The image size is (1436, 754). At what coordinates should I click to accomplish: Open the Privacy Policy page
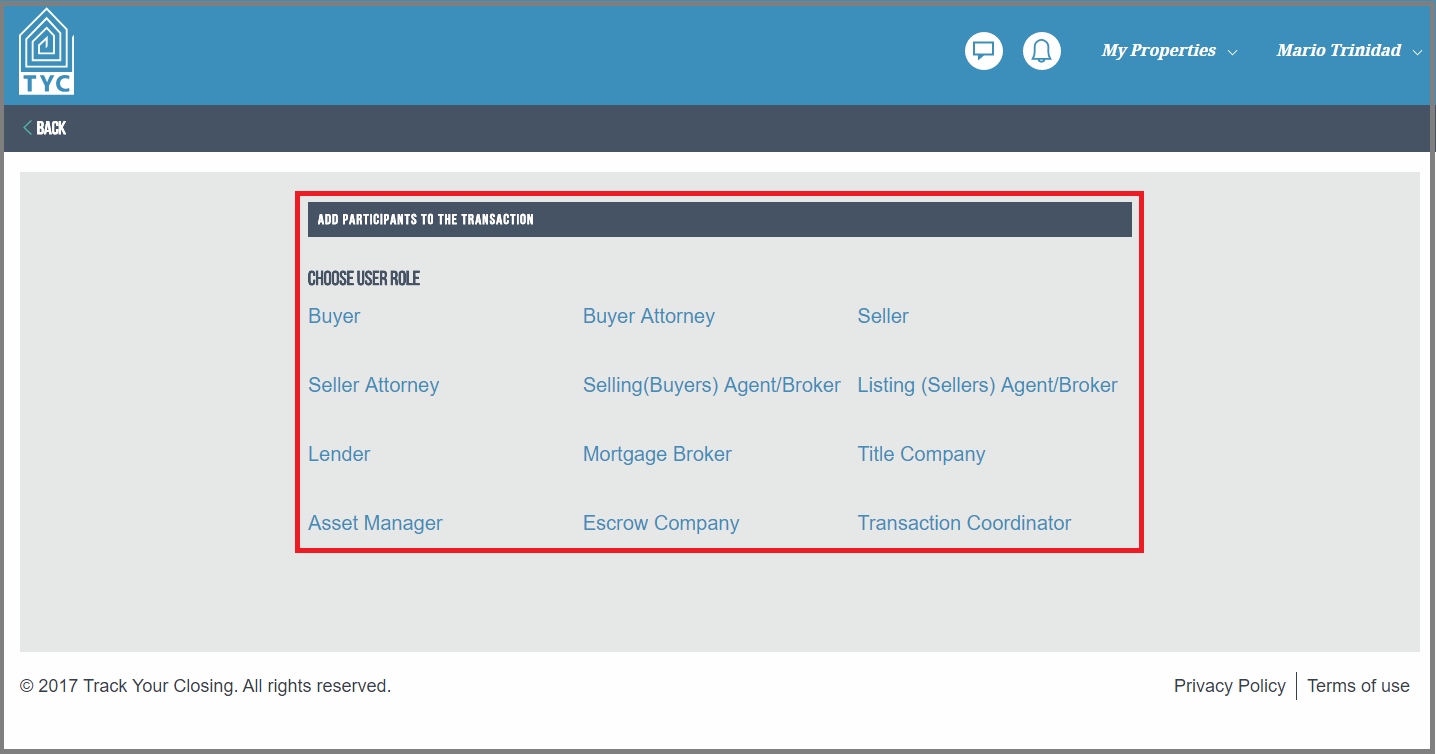pos(1230,686)
